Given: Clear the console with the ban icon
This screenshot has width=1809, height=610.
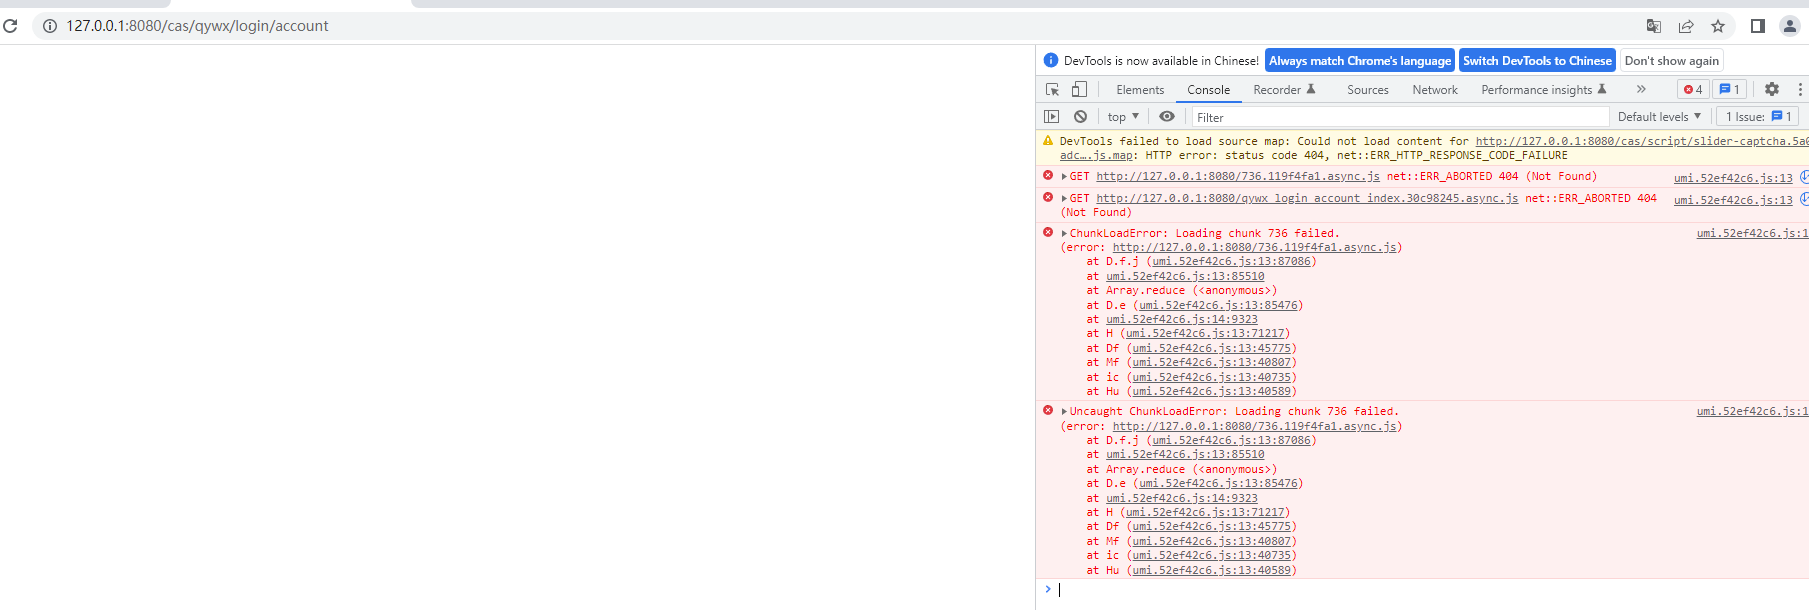Looking at the screenshot, I should click(1080, 117).
